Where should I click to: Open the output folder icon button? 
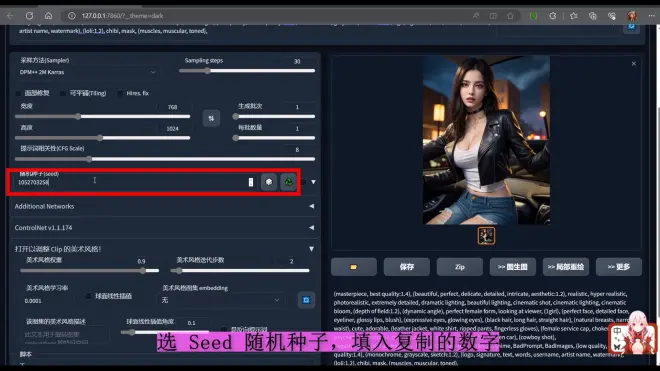tap(354, 267)
